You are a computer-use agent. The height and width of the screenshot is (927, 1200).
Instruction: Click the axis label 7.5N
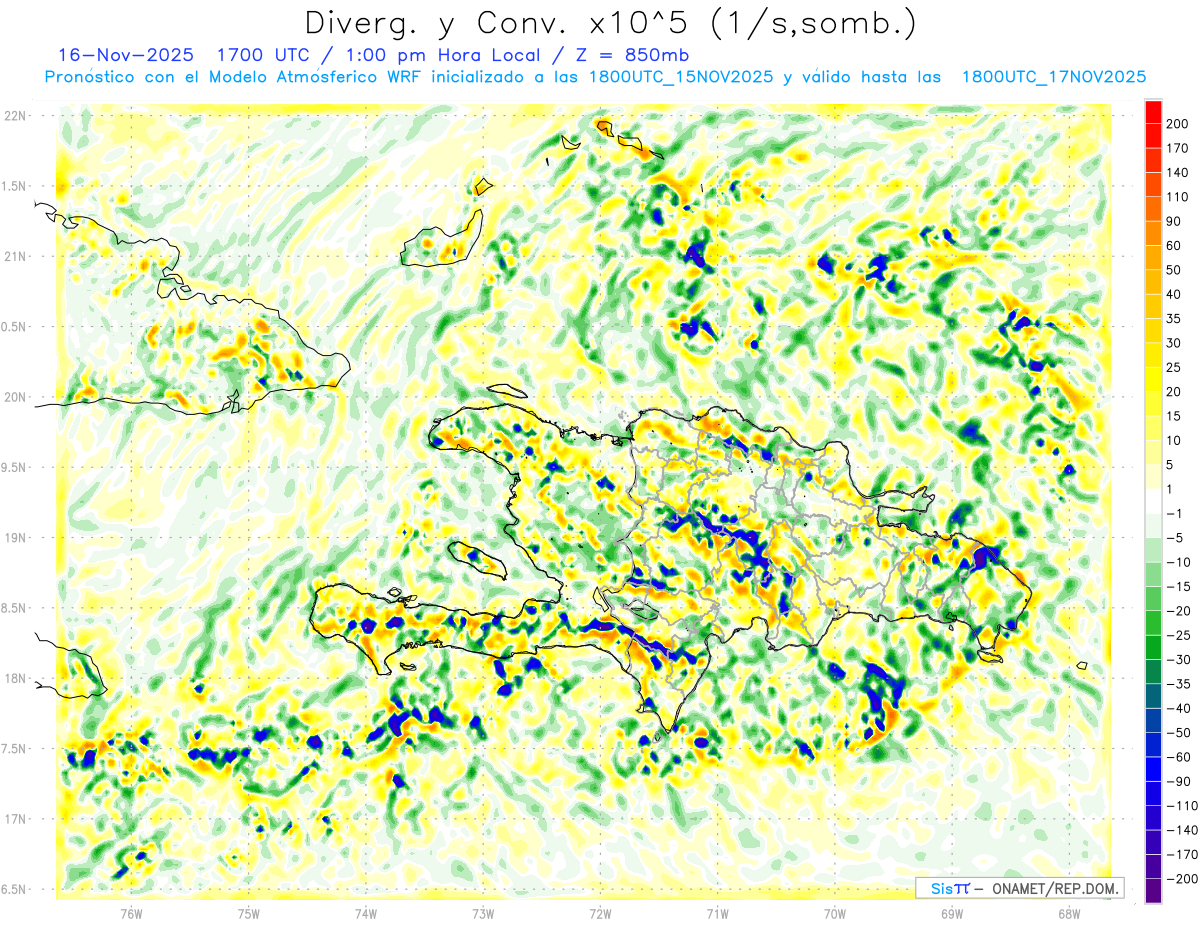point(14,749)
